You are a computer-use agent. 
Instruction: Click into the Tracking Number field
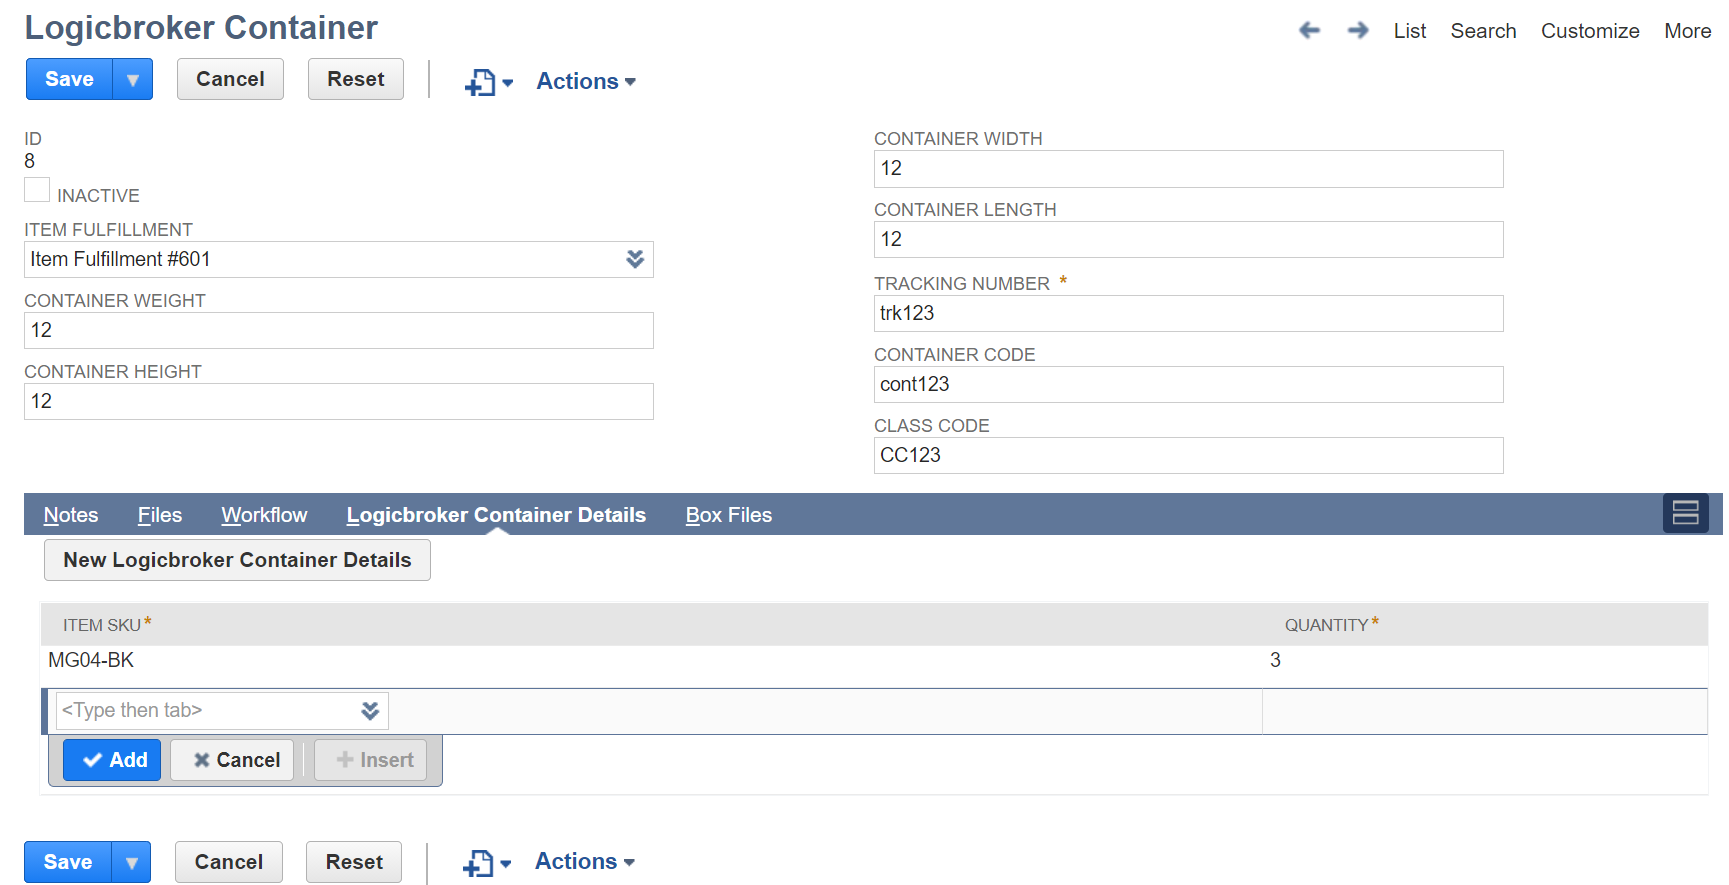pyautogui.click(x=1187, y=313)
